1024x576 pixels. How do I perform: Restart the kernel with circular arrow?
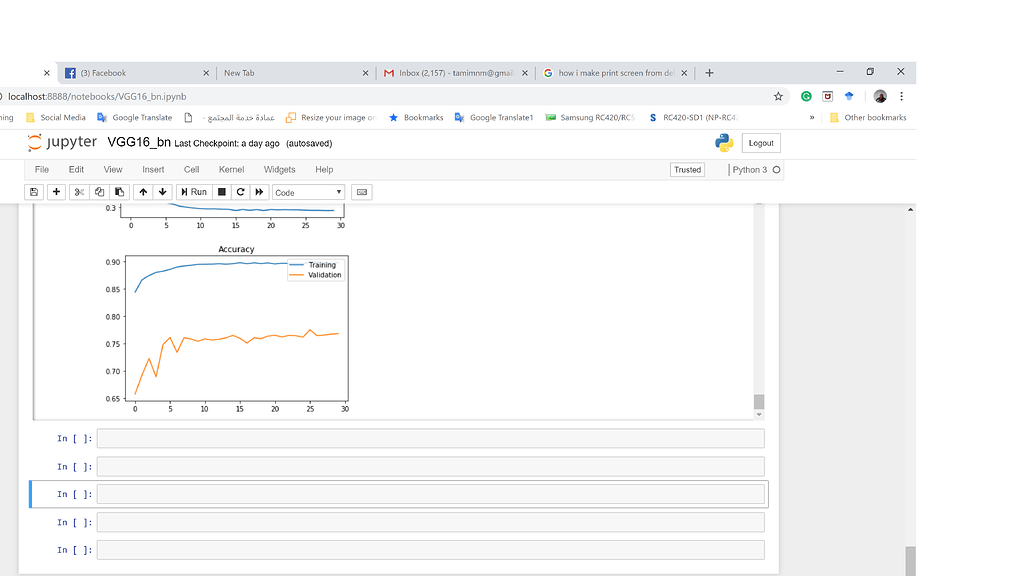pyautogui.click(x=241, y=192)
